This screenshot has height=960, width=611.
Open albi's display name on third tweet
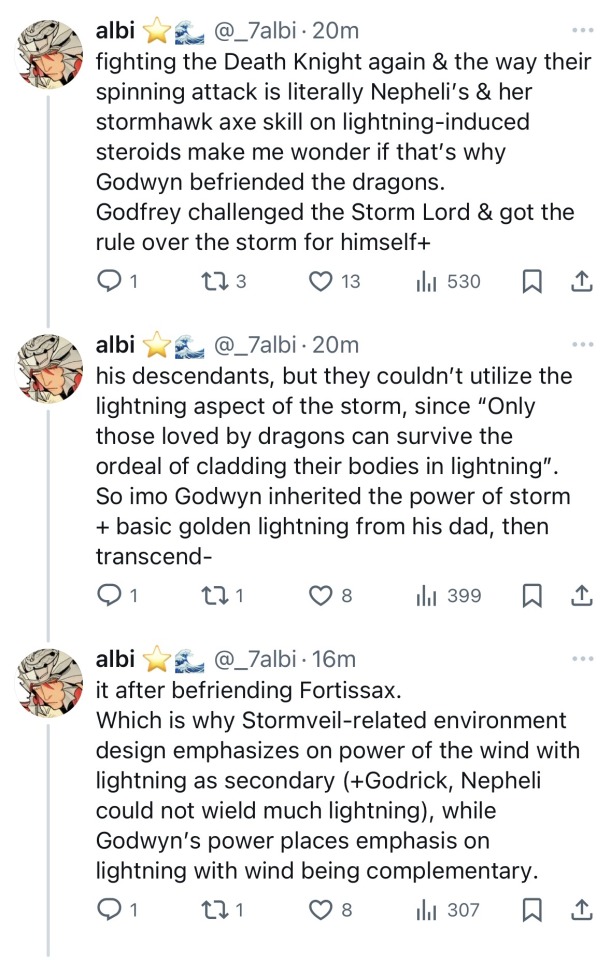tap(114, 659)
